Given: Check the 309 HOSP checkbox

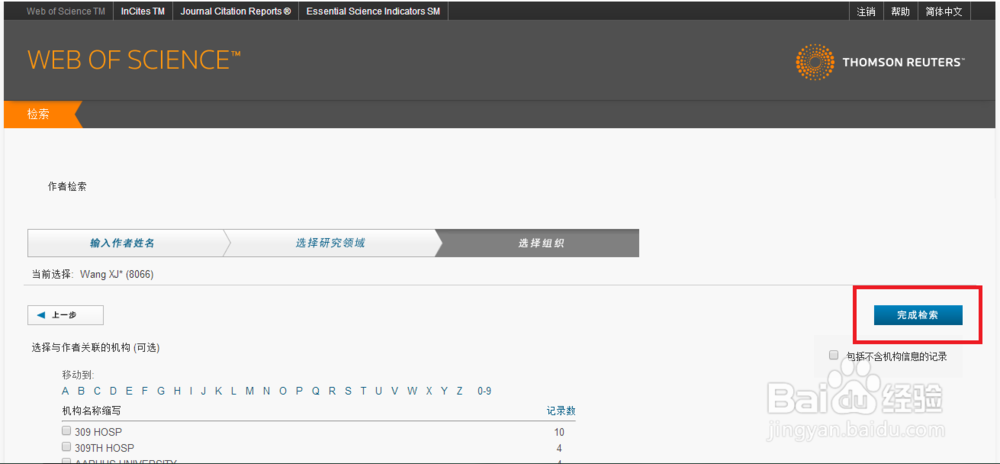Looking at the screenshot, I should [x=66, y=431].
